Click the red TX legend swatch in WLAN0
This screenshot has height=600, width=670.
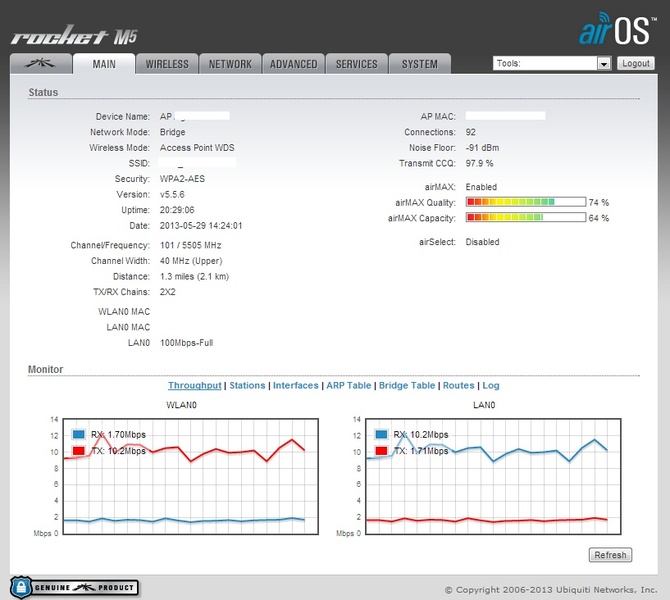(79, 450)
